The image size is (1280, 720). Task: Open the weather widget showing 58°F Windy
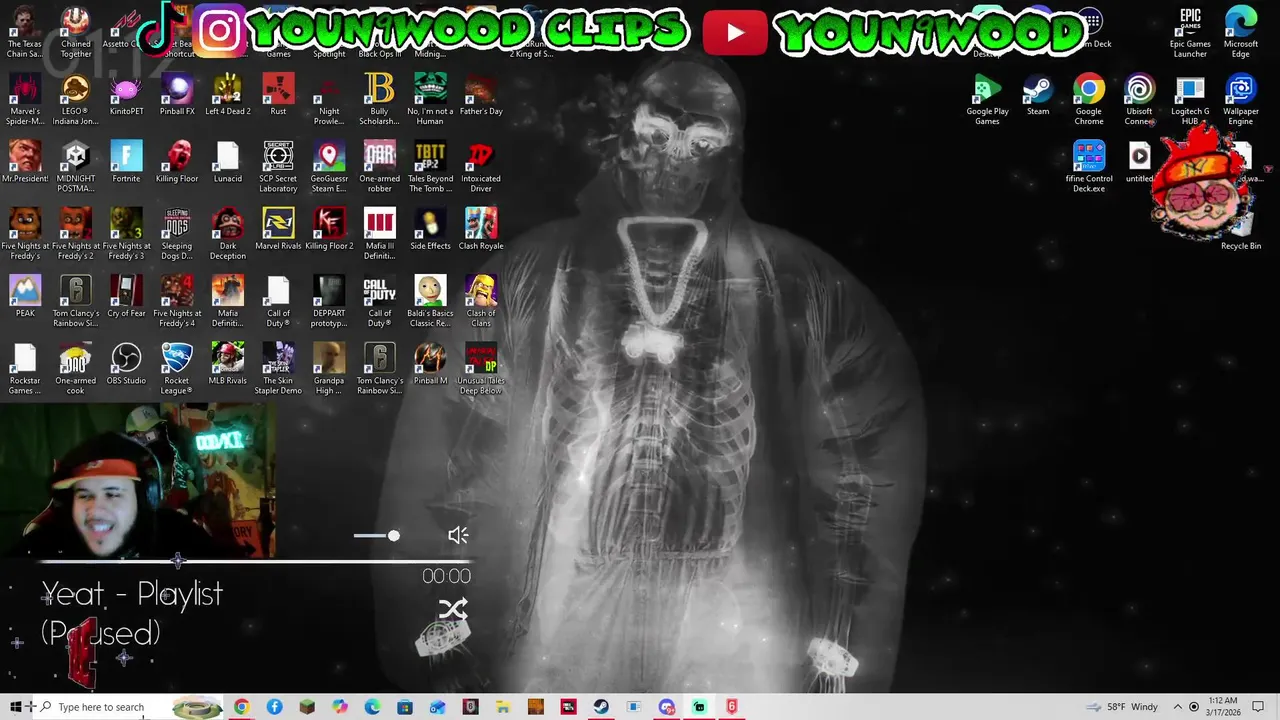(x=1121, y=707)
